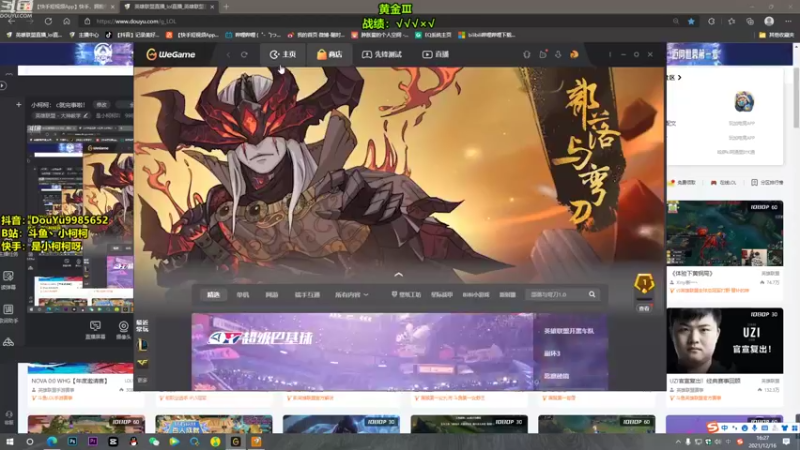Select the 单机 category tab
Screen dimensions: 800x450
tap(243, 294)
